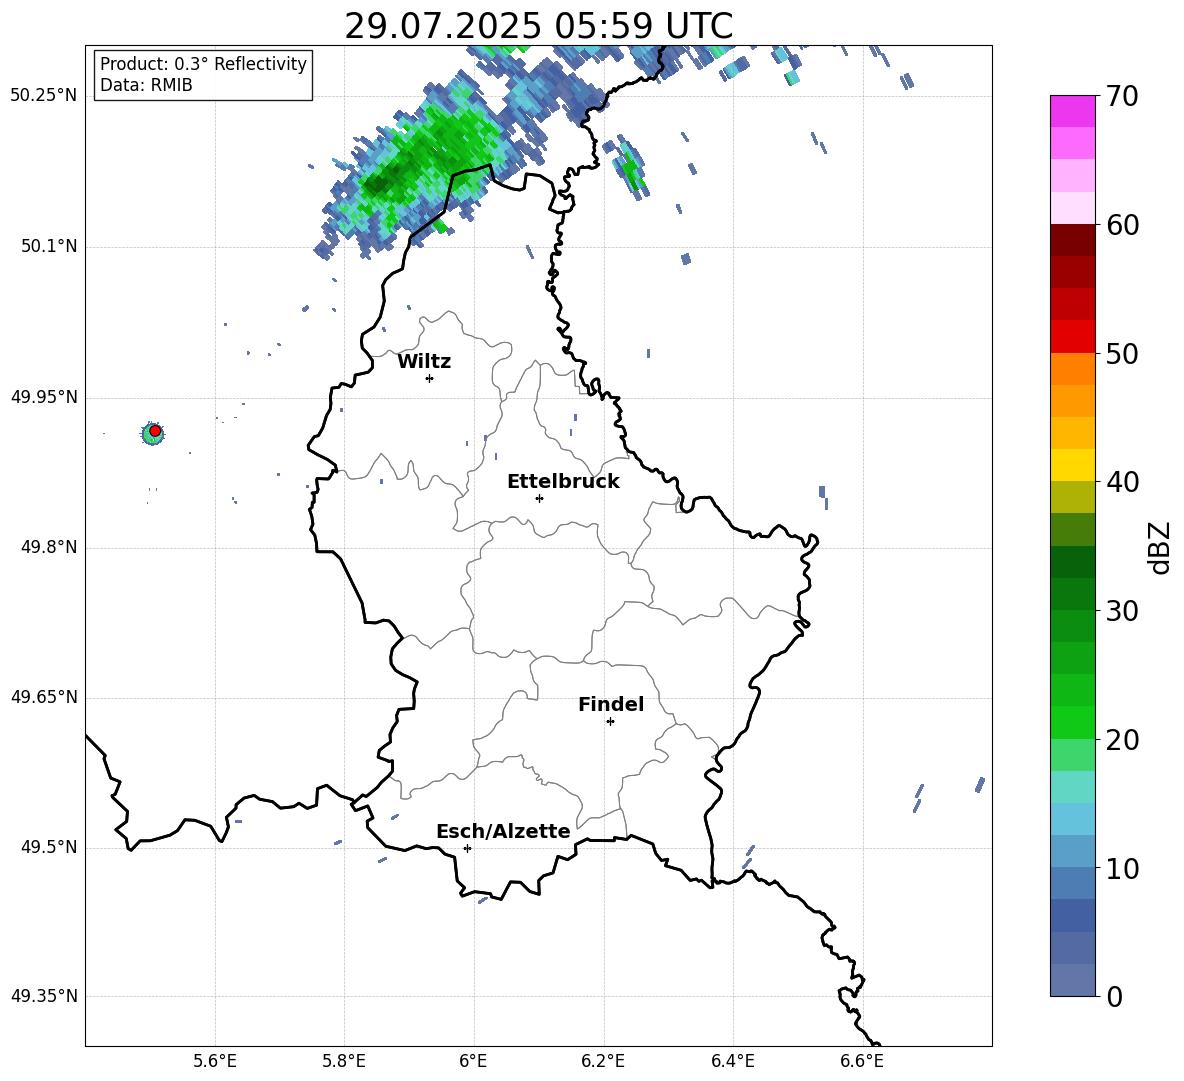
Task: Click the 'Product: 0.3° Reflectivity' legend text
Action: (x=203, y=64)
